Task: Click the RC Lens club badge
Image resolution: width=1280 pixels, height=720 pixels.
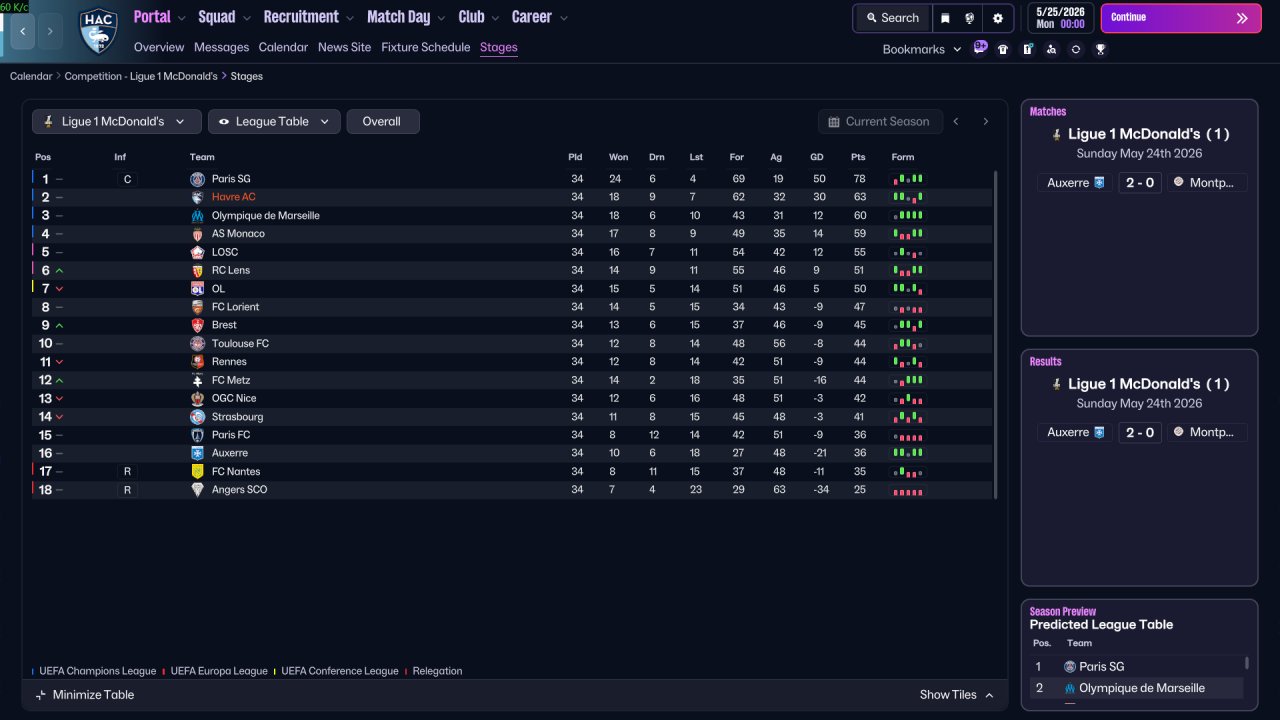Action: pos(197,270)
